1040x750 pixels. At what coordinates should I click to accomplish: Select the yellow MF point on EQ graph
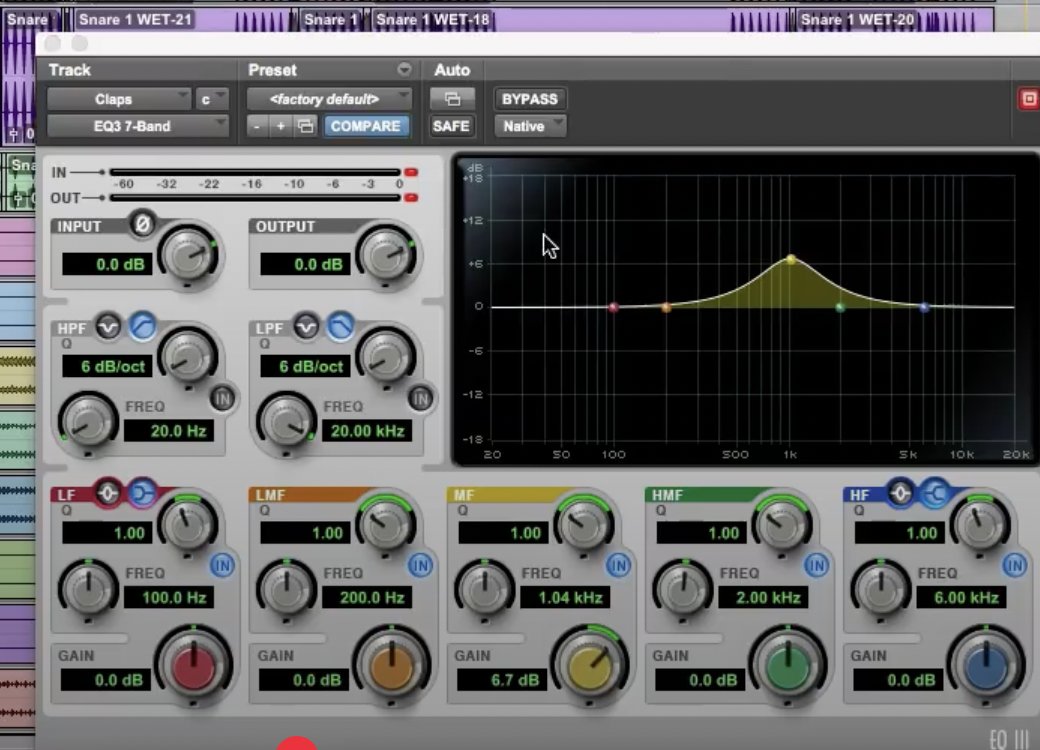pyautogui.click(x=791, y=259)
